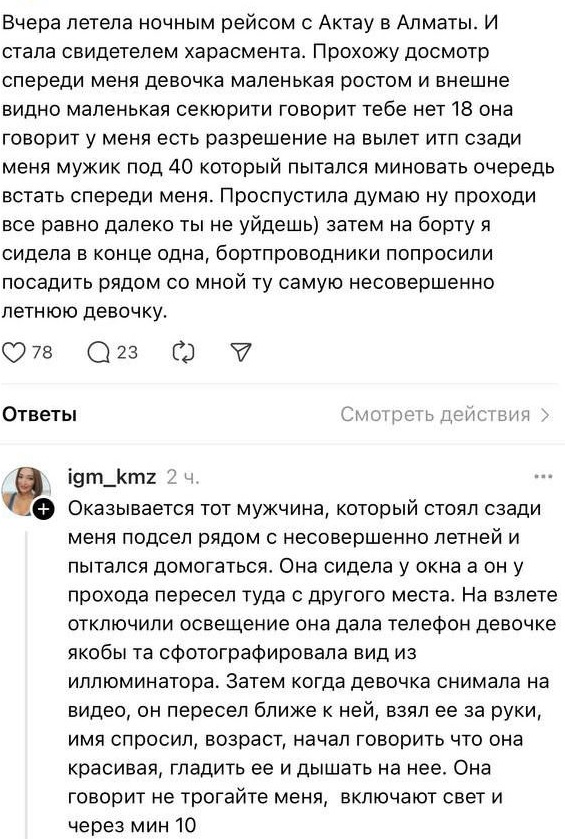565x839 pixels.
Task: Share the post with the paper plane icon
Action: click(241, 352)
